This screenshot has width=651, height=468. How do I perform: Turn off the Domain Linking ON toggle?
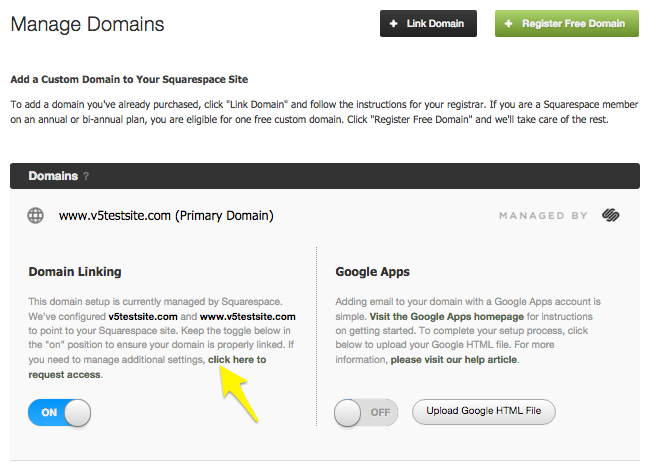[x=59, y=412]
